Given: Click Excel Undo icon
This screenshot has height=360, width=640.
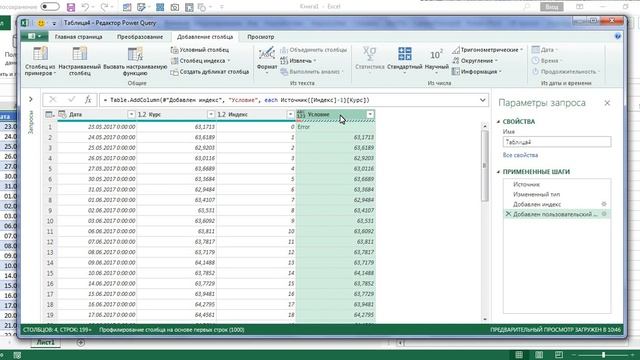Looking at the screenshot, I should (x=85, y=7).
